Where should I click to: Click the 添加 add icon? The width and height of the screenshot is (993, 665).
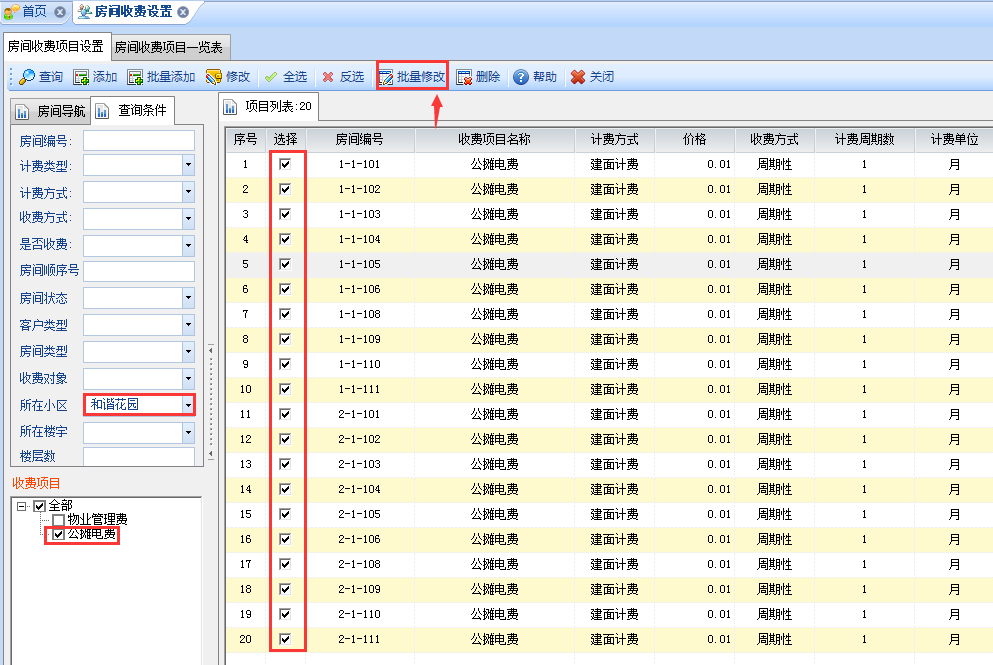(81, 77)
